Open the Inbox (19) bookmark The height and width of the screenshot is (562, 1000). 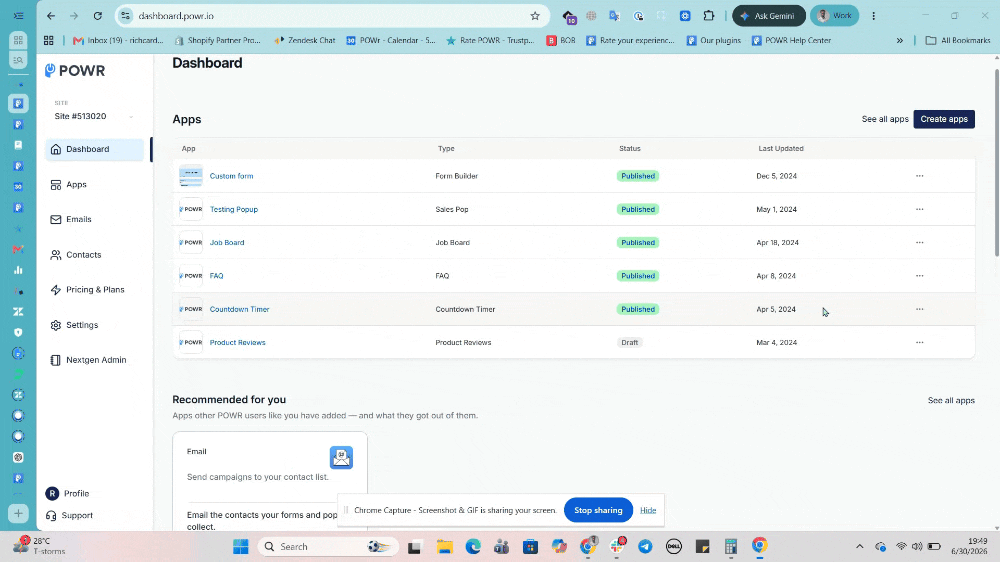[119, 40]
